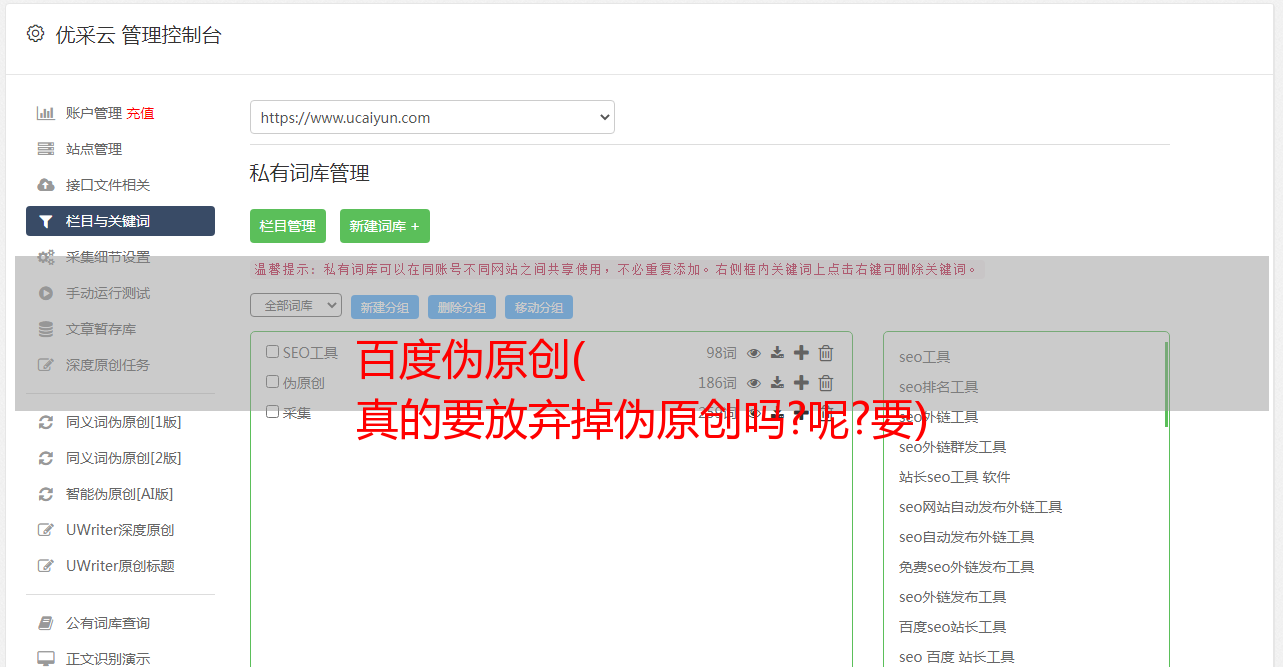1283x667 pixels.
Task: Click the red 充值 link
Action: point(140,113)
